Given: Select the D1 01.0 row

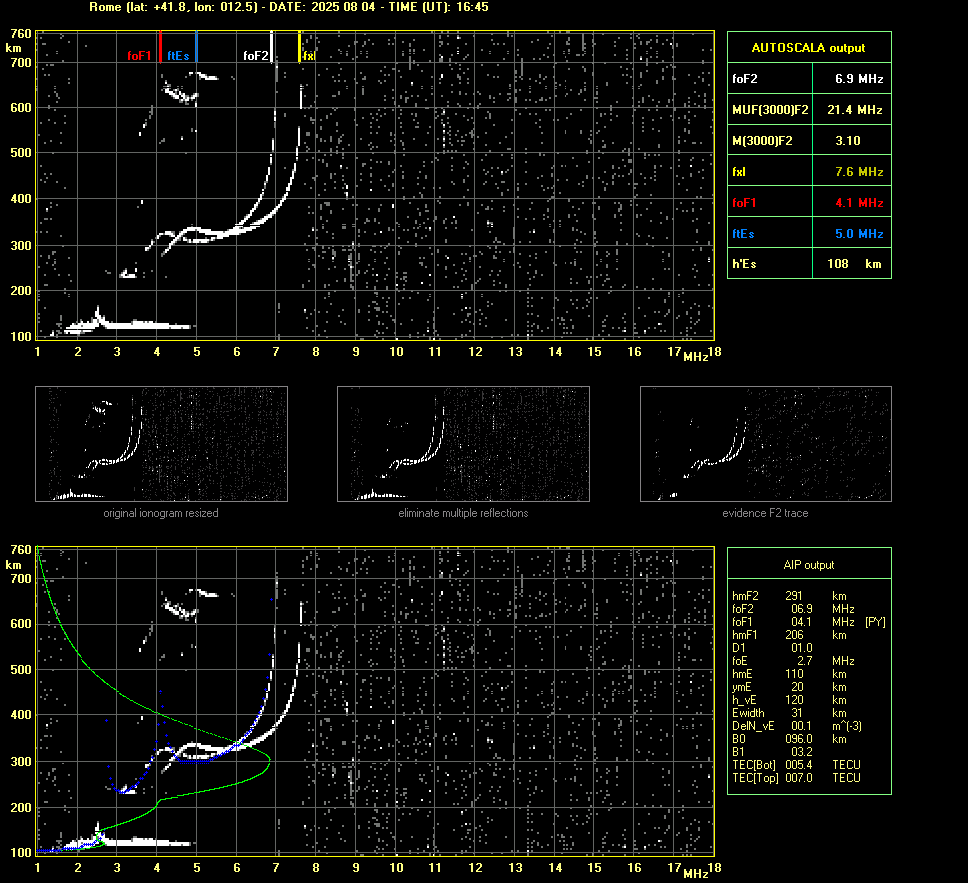Looking at the screenshot, I should [772, 648].
